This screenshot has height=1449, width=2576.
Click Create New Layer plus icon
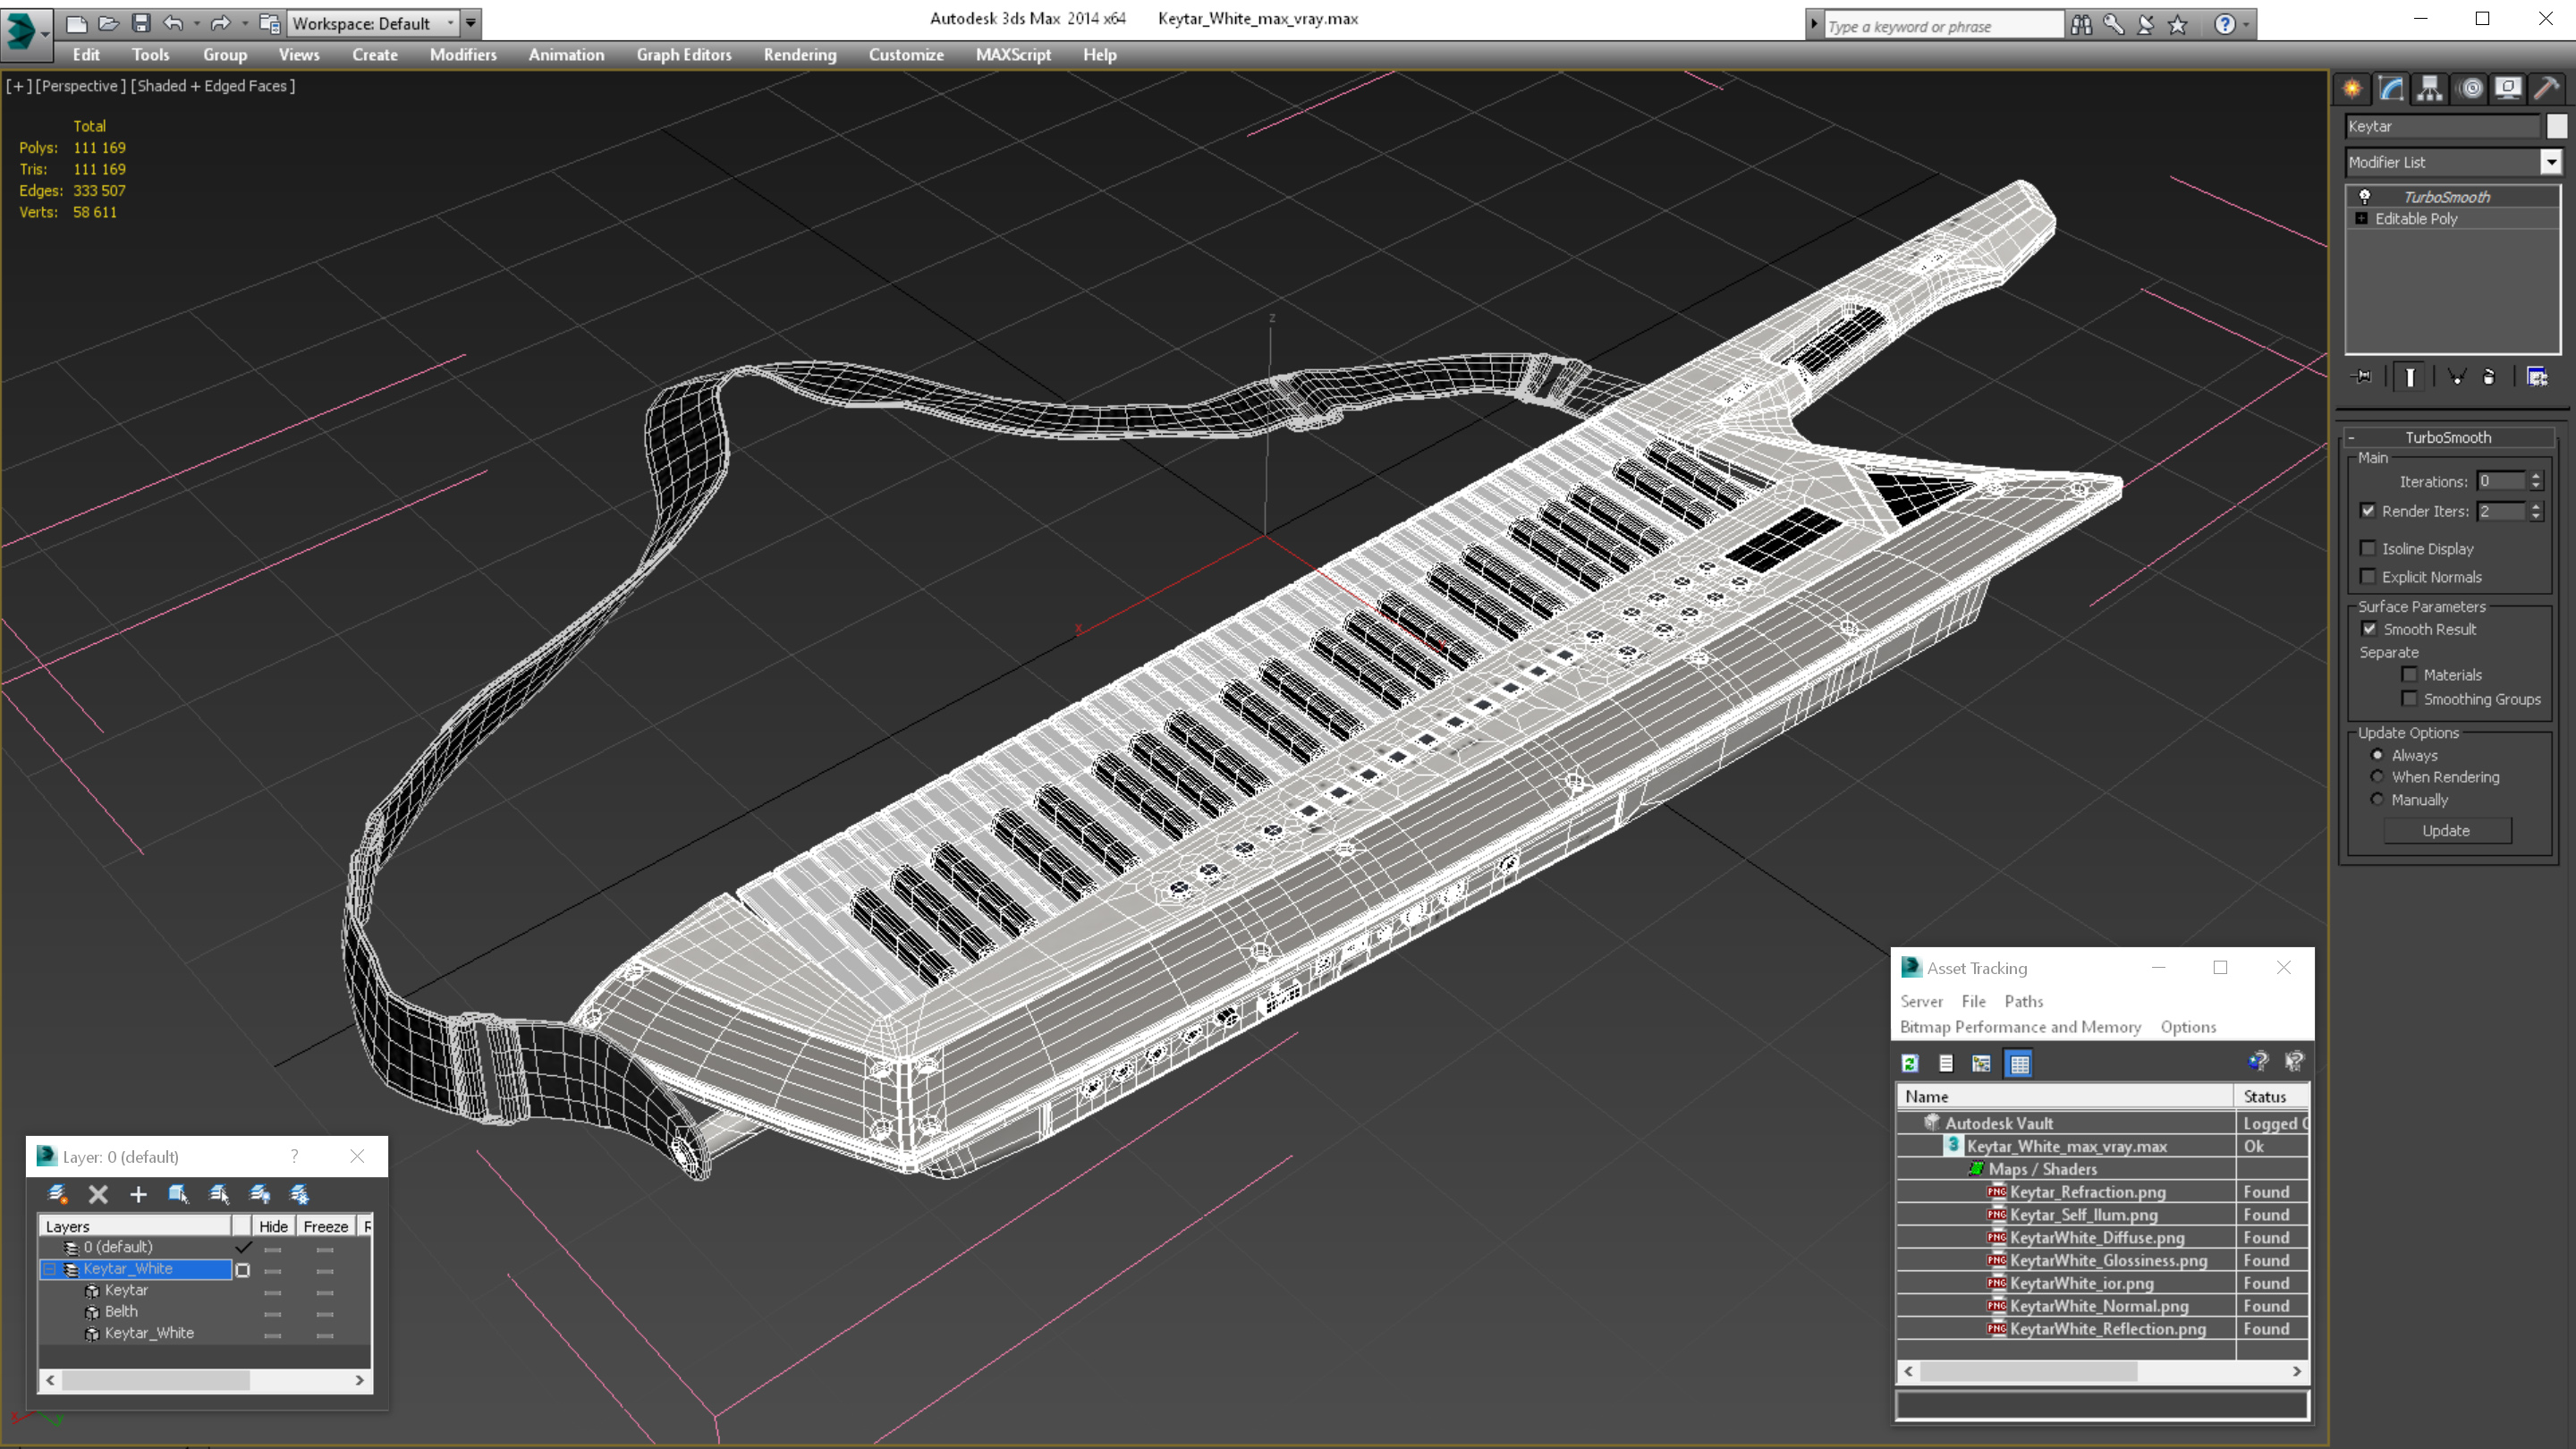(138, 1194)
